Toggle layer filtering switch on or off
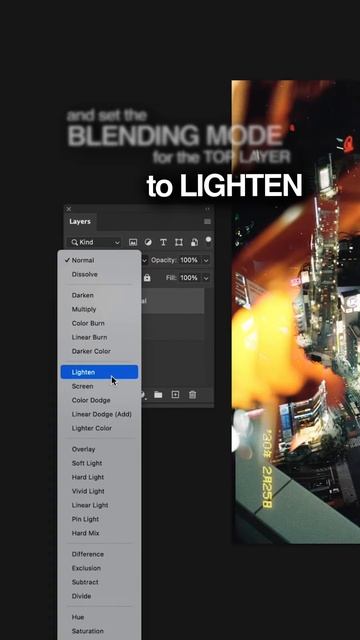Image resolution: width=360 pixels, height=640 pixels. (209, 241)
